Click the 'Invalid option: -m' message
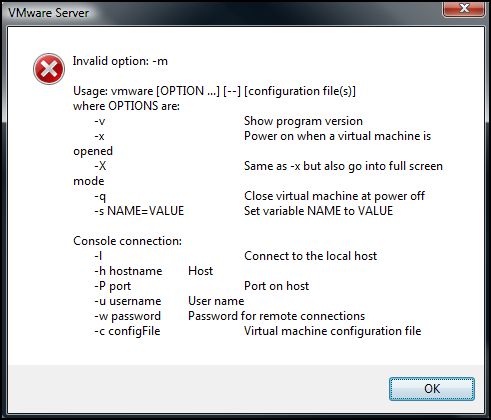 (x=120, y=61)
